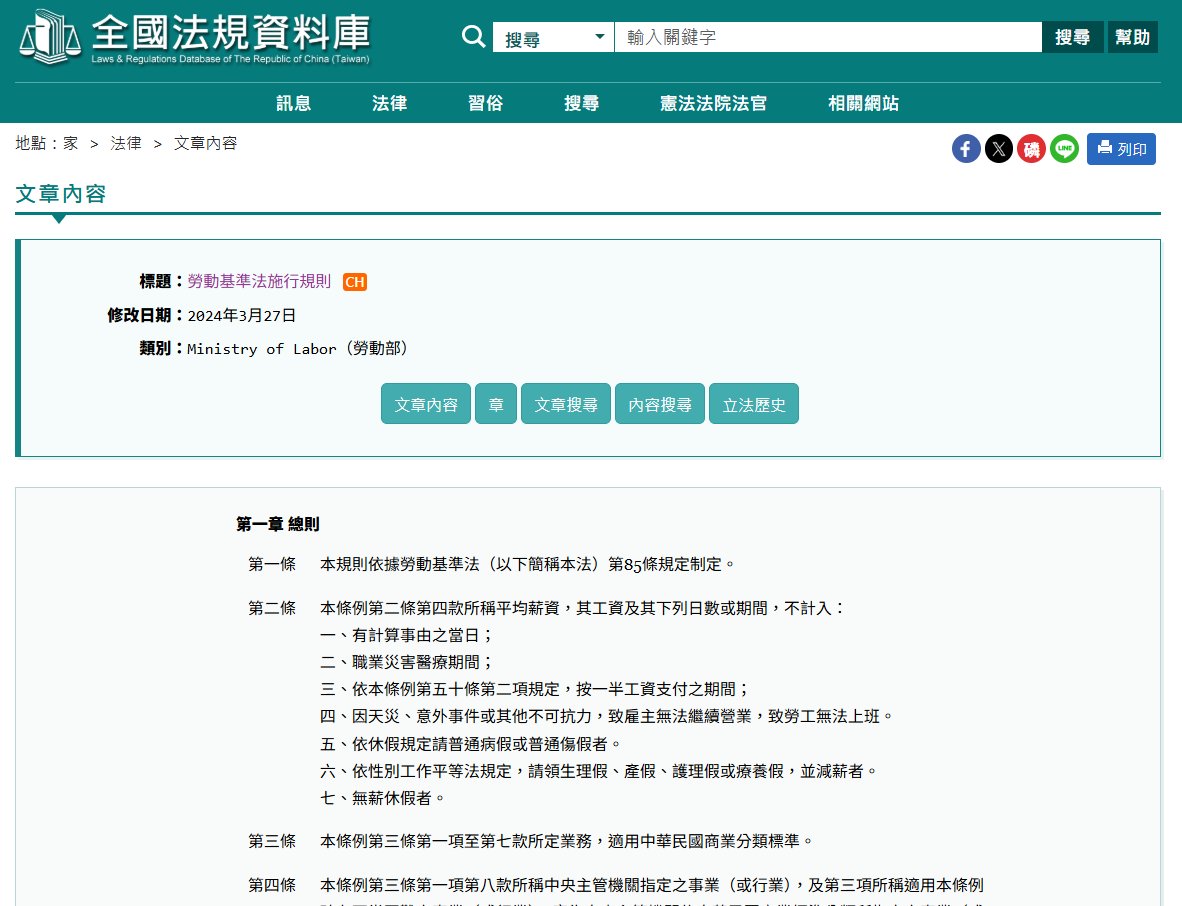Switch to 立法歷史 tab
1182x906 pixels.
(754, 404)
